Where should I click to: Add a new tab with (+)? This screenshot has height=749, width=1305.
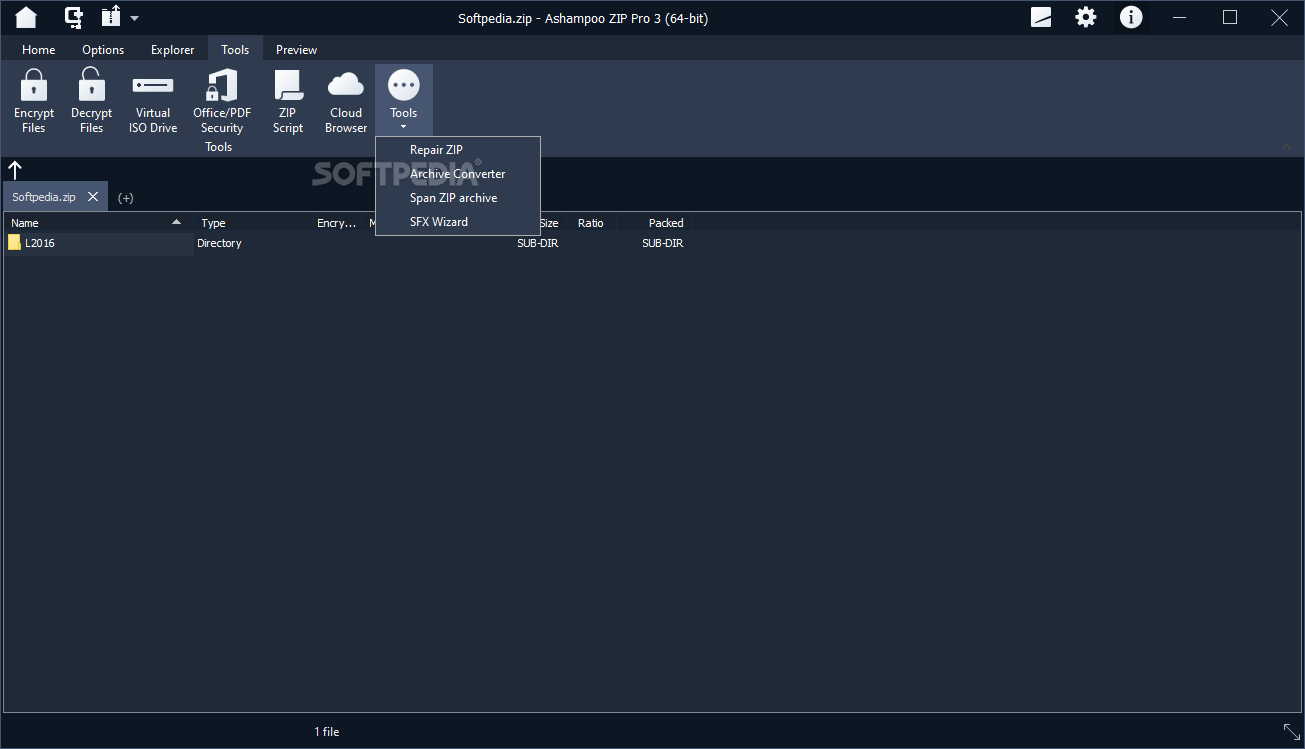126,197
